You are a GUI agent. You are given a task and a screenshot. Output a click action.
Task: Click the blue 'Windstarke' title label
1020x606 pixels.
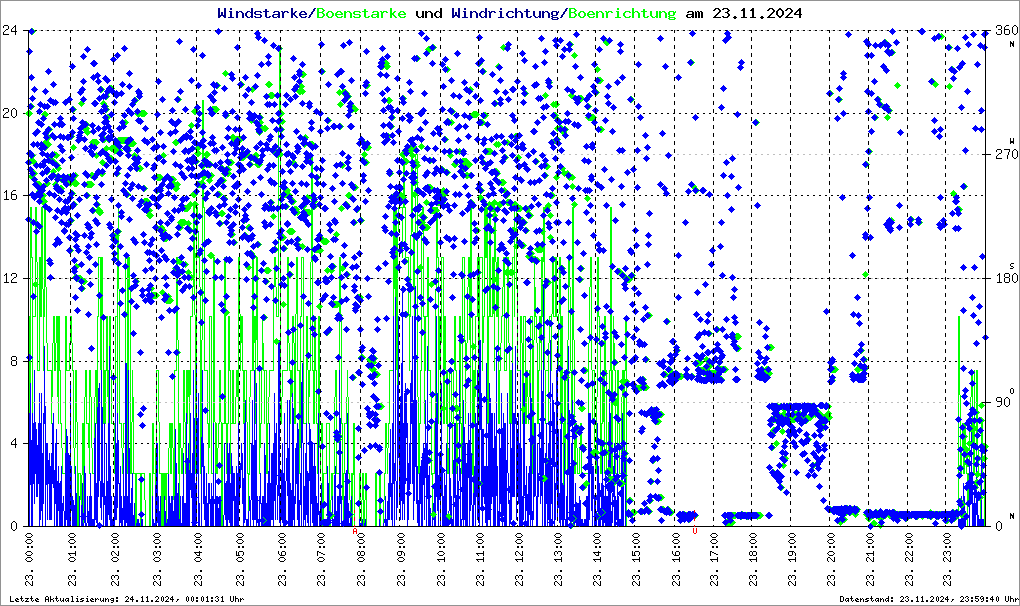264,13
